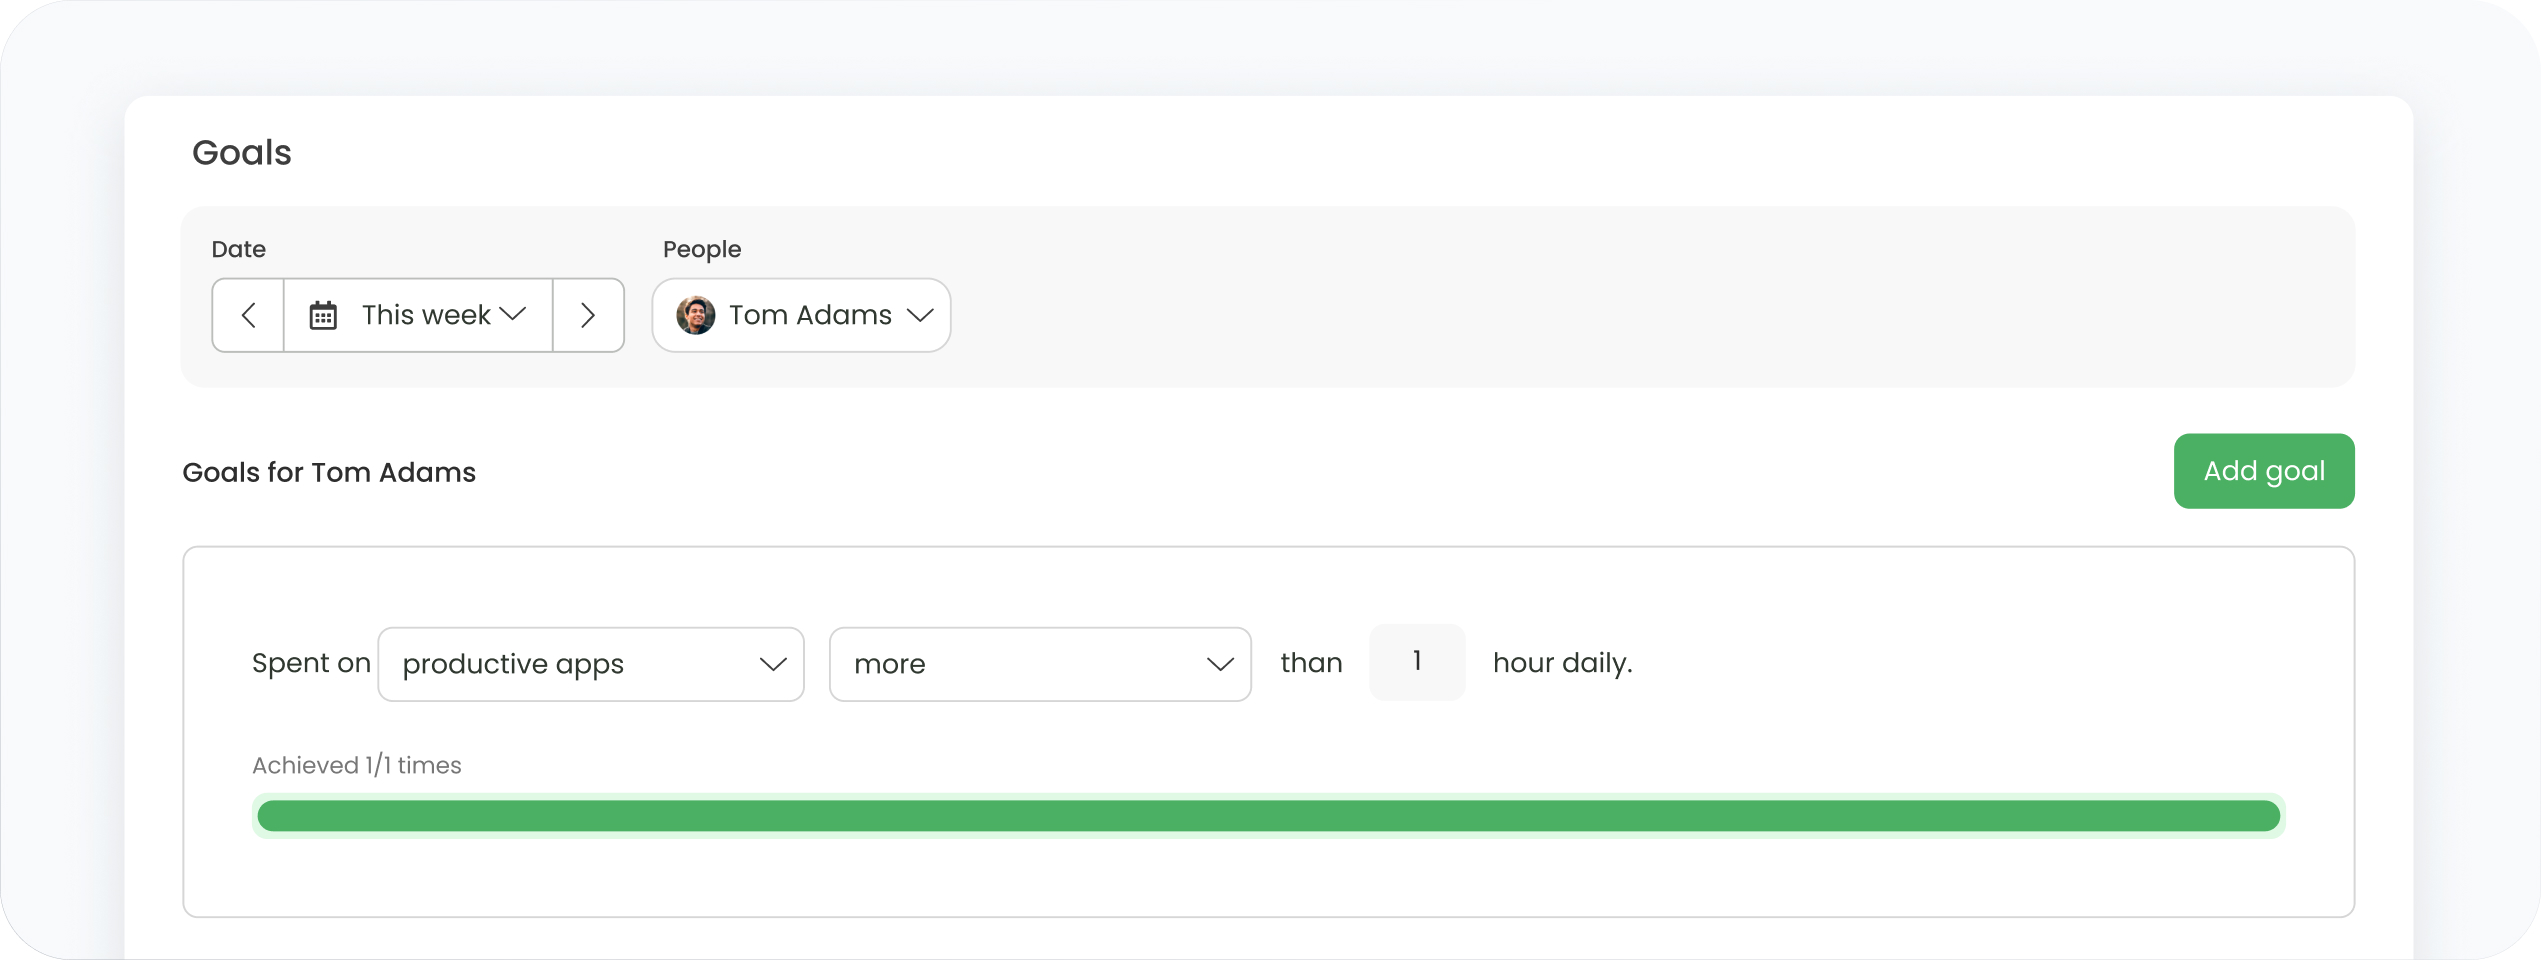Select the "Goals" page heading
Viewport: 2541px width, 960px height.
coord(241,152)
